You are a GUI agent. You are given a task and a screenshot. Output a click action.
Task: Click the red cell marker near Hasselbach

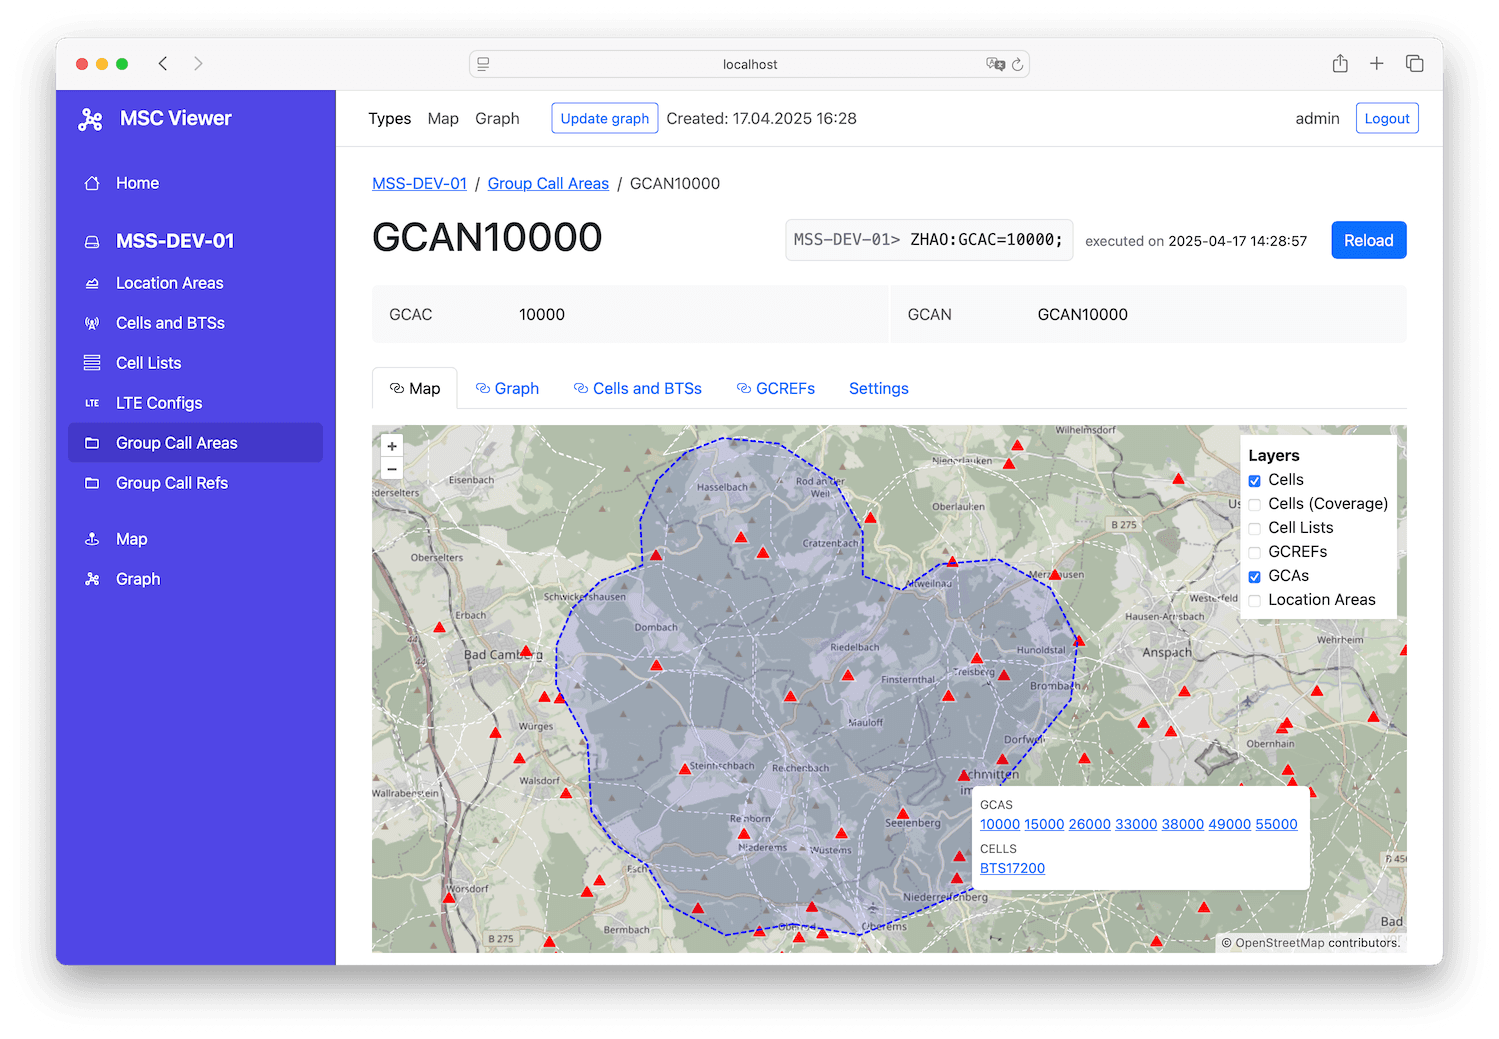pyautogui.click(x=741, y=537)
